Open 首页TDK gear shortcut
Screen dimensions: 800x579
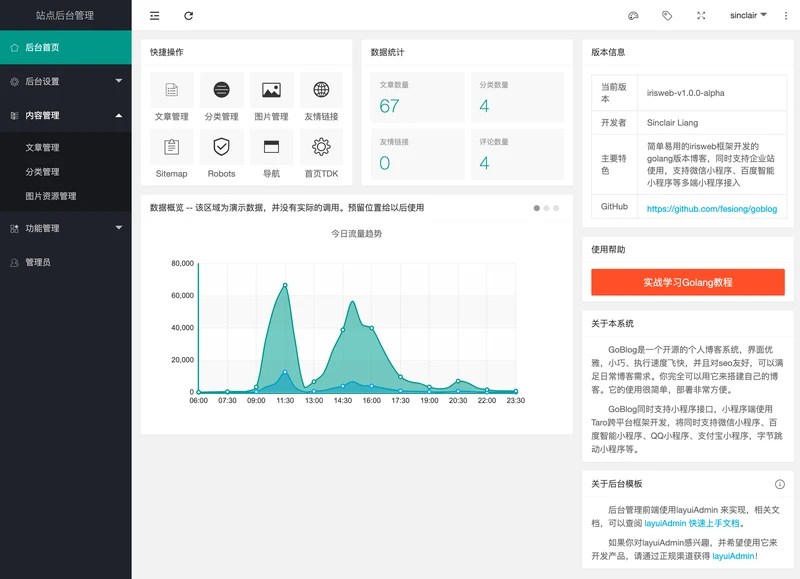[321, 147]
